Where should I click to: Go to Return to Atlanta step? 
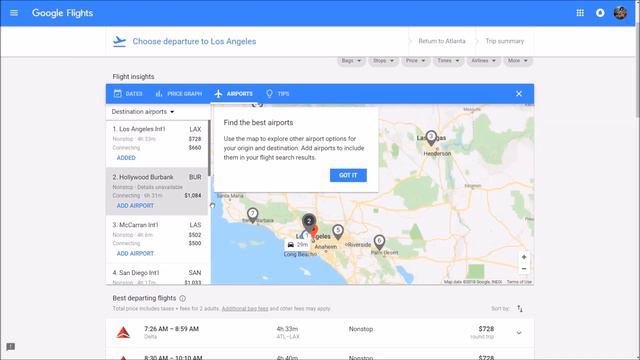442,41
